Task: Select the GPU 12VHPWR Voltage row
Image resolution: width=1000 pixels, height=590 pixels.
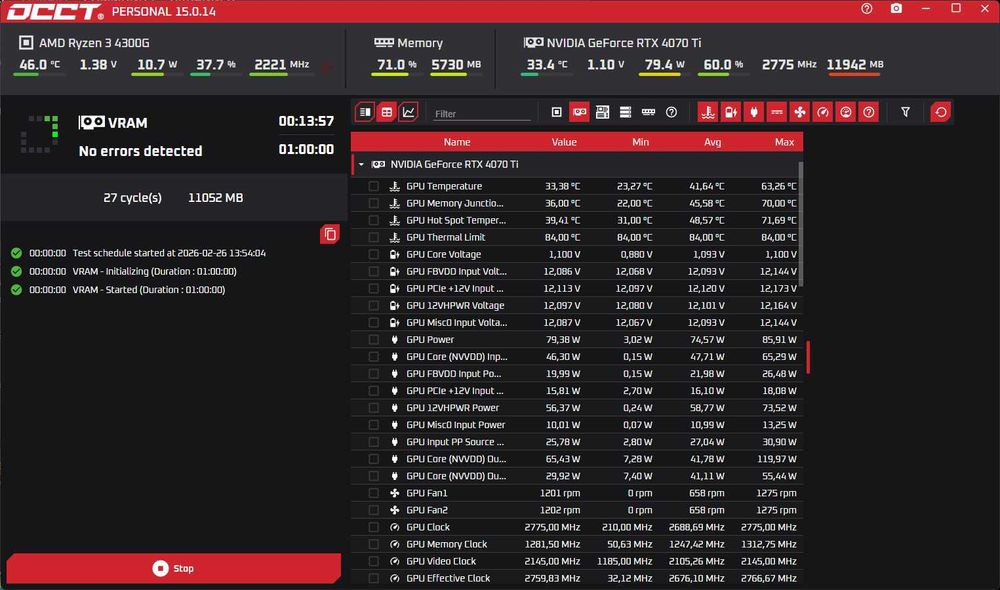Action: click(577, 306)
